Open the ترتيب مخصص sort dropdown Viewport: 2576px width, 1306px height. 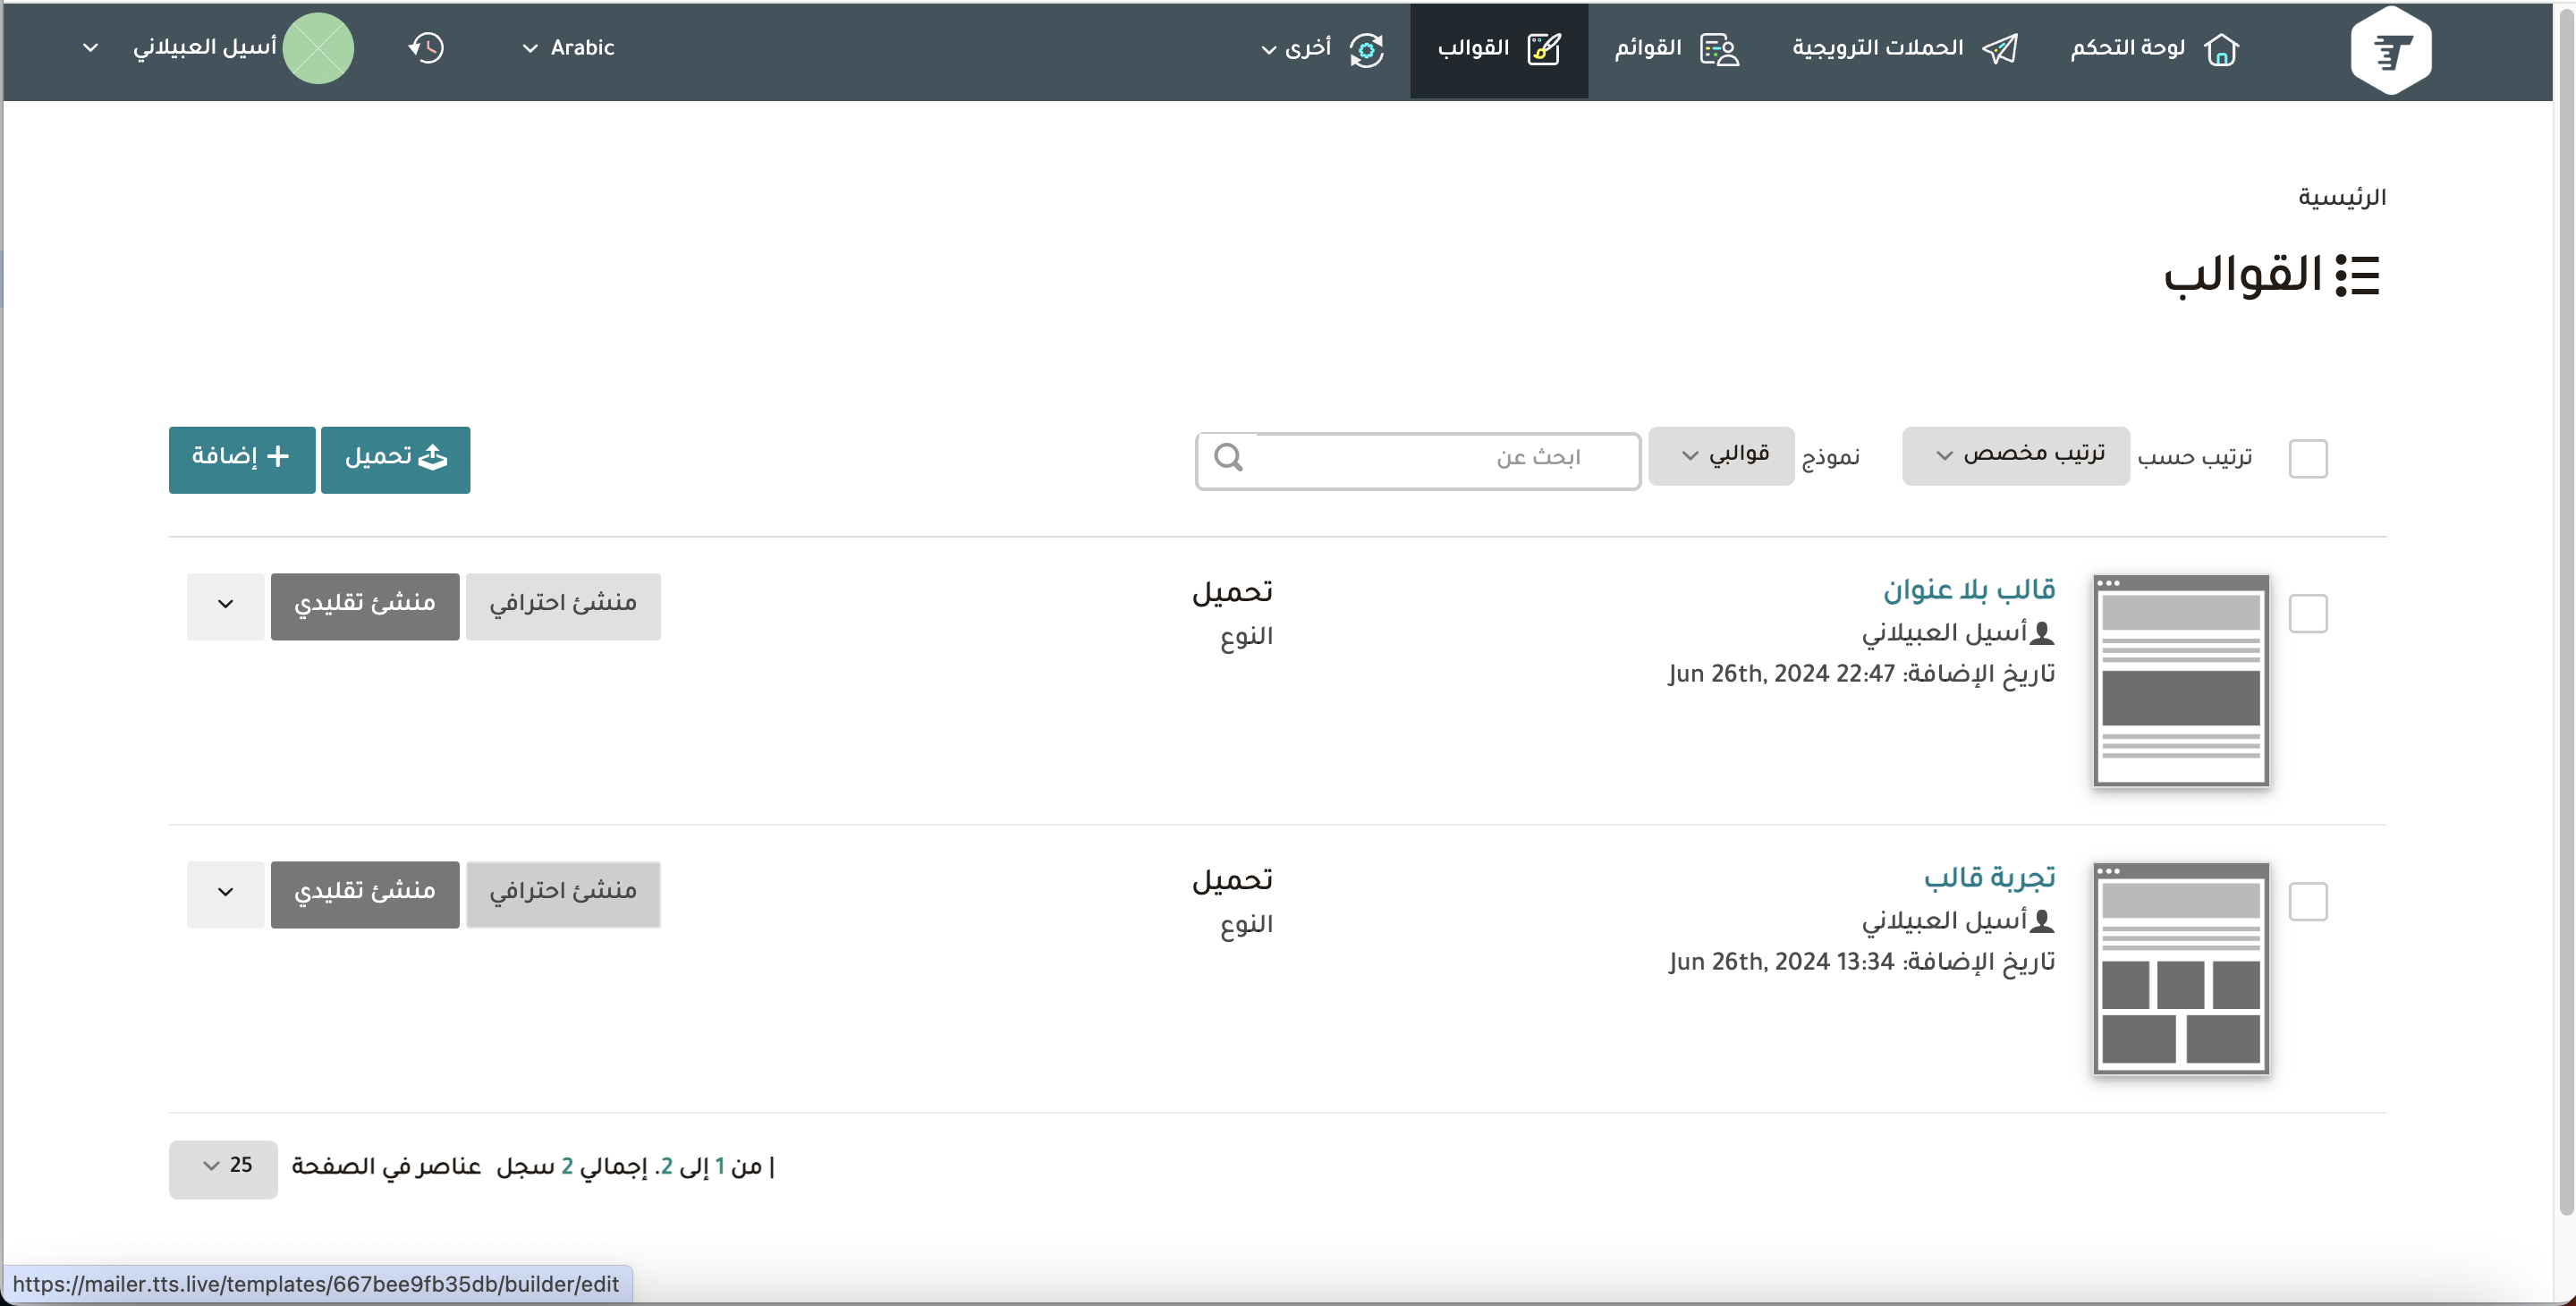(2015, 456)
